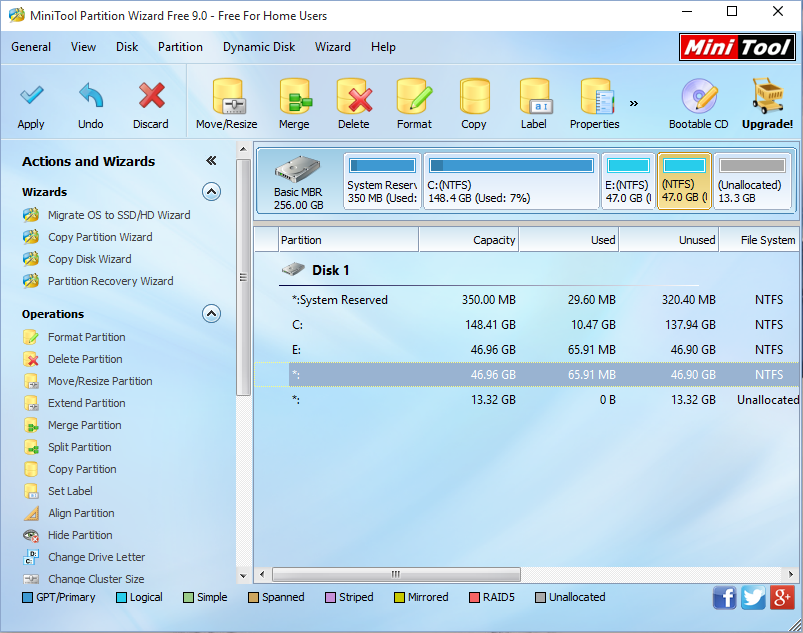Viewport: 803px width, 633px height.
Task: Choose Extend Partition operation
Action: [x=87, y=403]
